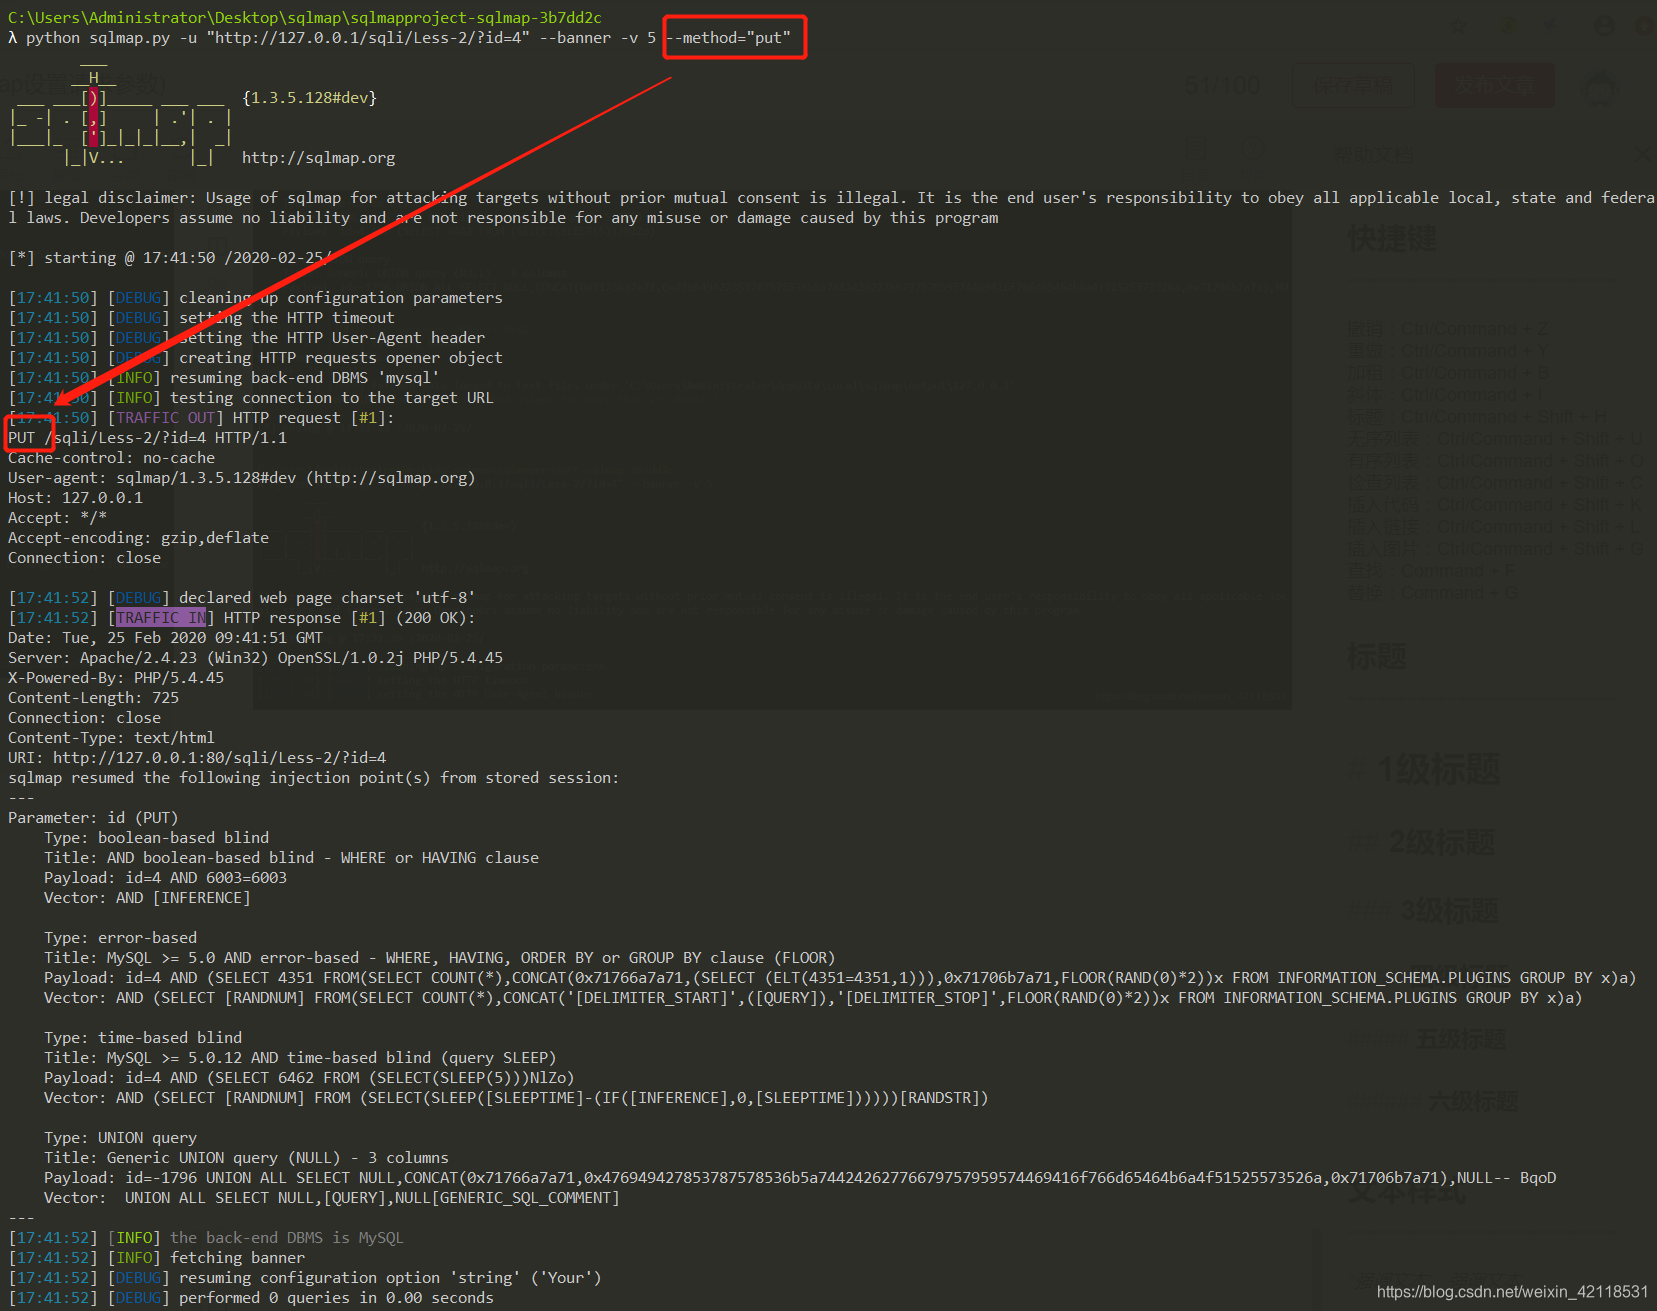Click the URI line with port 80
Image resolution: width=1657 pixels, height=1311 pixels.
coord(197,758)
